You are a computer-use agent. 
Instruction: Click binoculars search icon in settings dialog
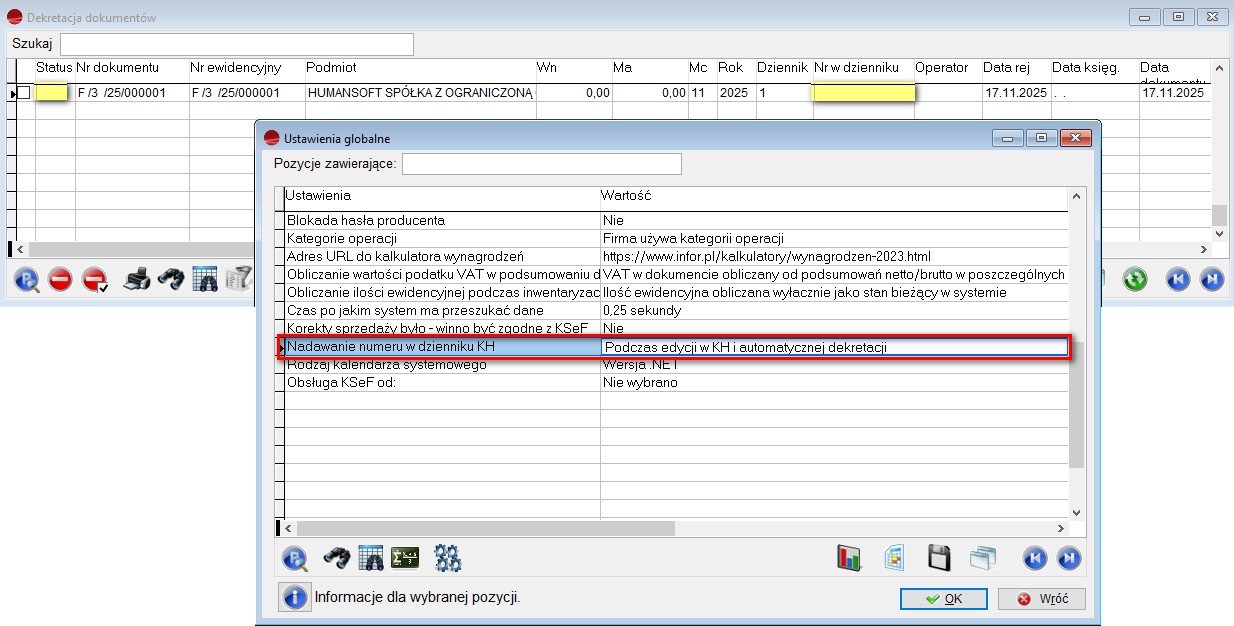coord(336,558)
